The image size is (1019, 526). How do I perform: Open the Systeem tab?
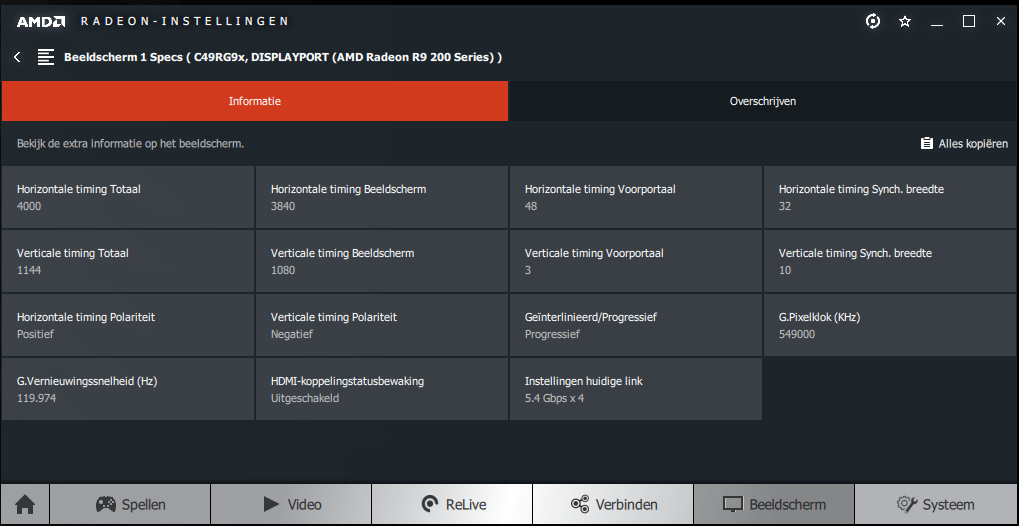point(936,504)
